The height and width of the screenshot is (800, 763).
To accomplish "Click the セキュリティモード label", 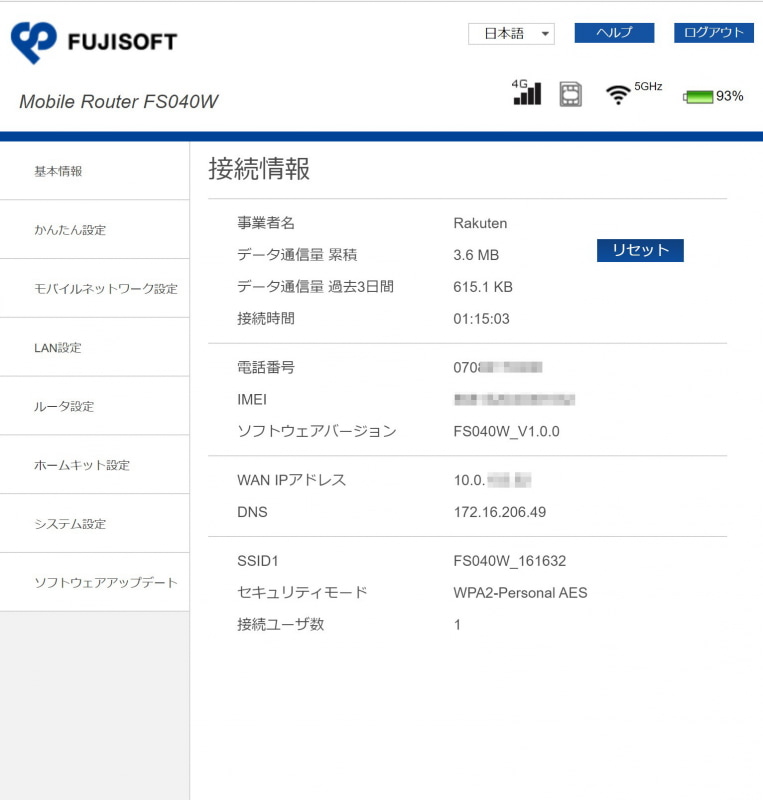I will pos(302,593).
